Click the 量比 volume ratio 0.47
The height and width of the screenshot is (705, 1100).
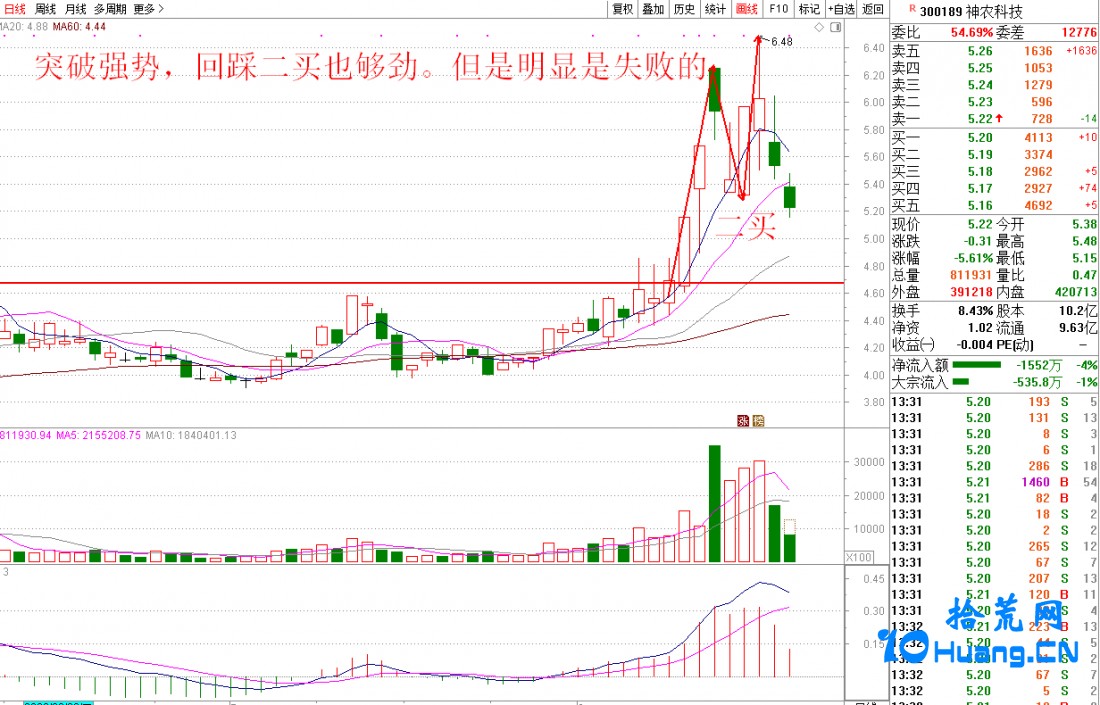point(1084,275)
